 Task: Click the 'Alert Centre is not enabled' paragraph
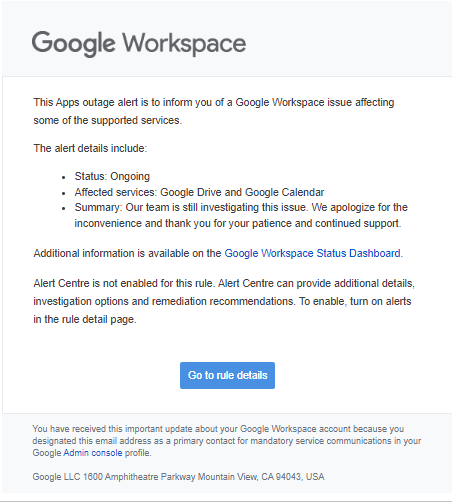(x=224, y=301)
